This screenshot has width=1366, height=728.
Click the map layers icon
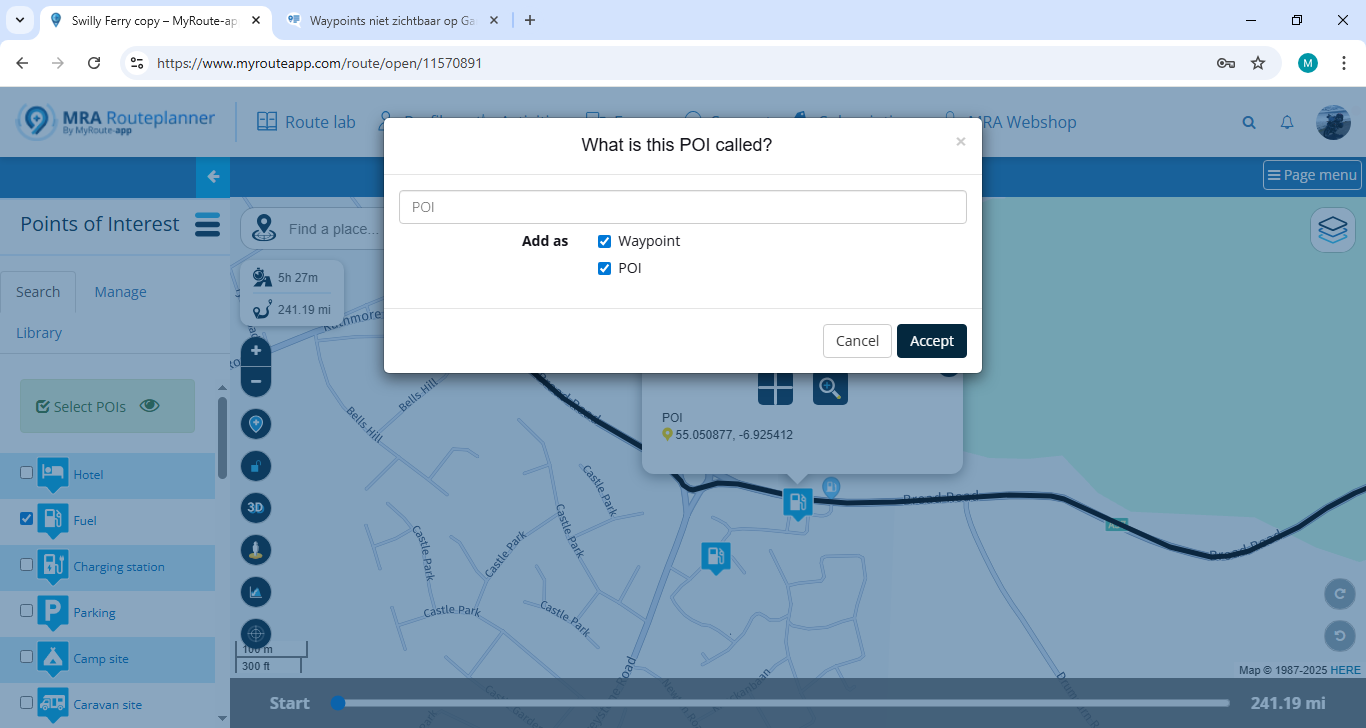point(1332,230)
